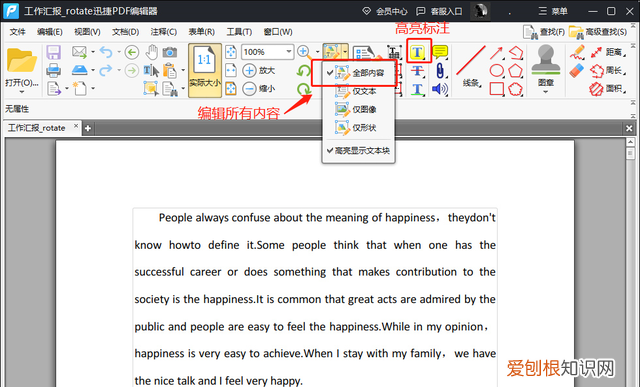The image size is (640, 387).
Task: Choose 仅形状 in the edit dropdown
Action: (x=358, y=128)
